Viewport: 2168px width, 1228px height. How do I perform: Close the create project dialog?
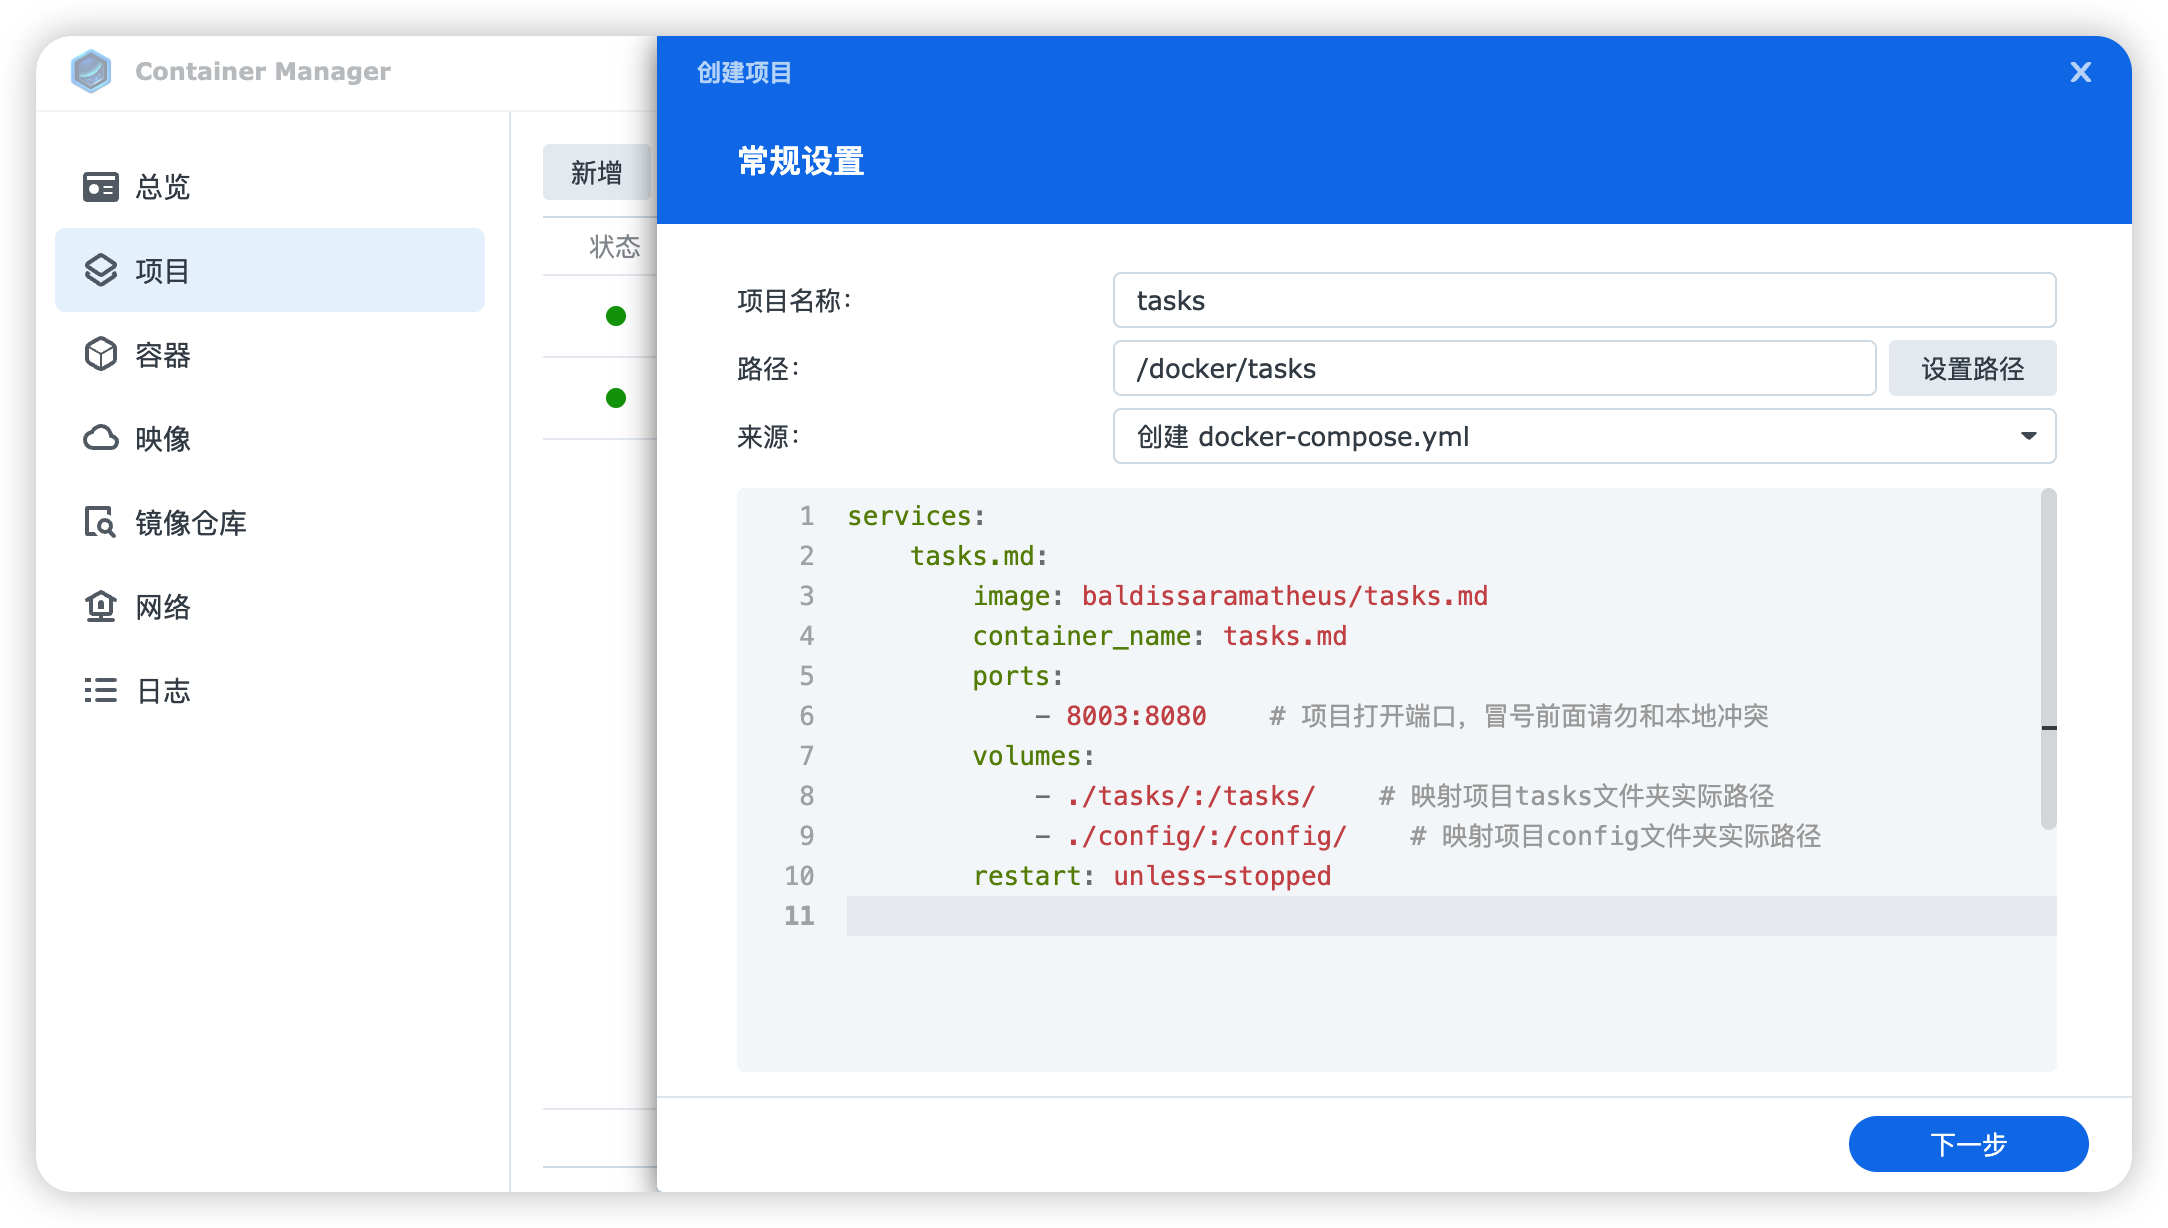pos(2080,72)
